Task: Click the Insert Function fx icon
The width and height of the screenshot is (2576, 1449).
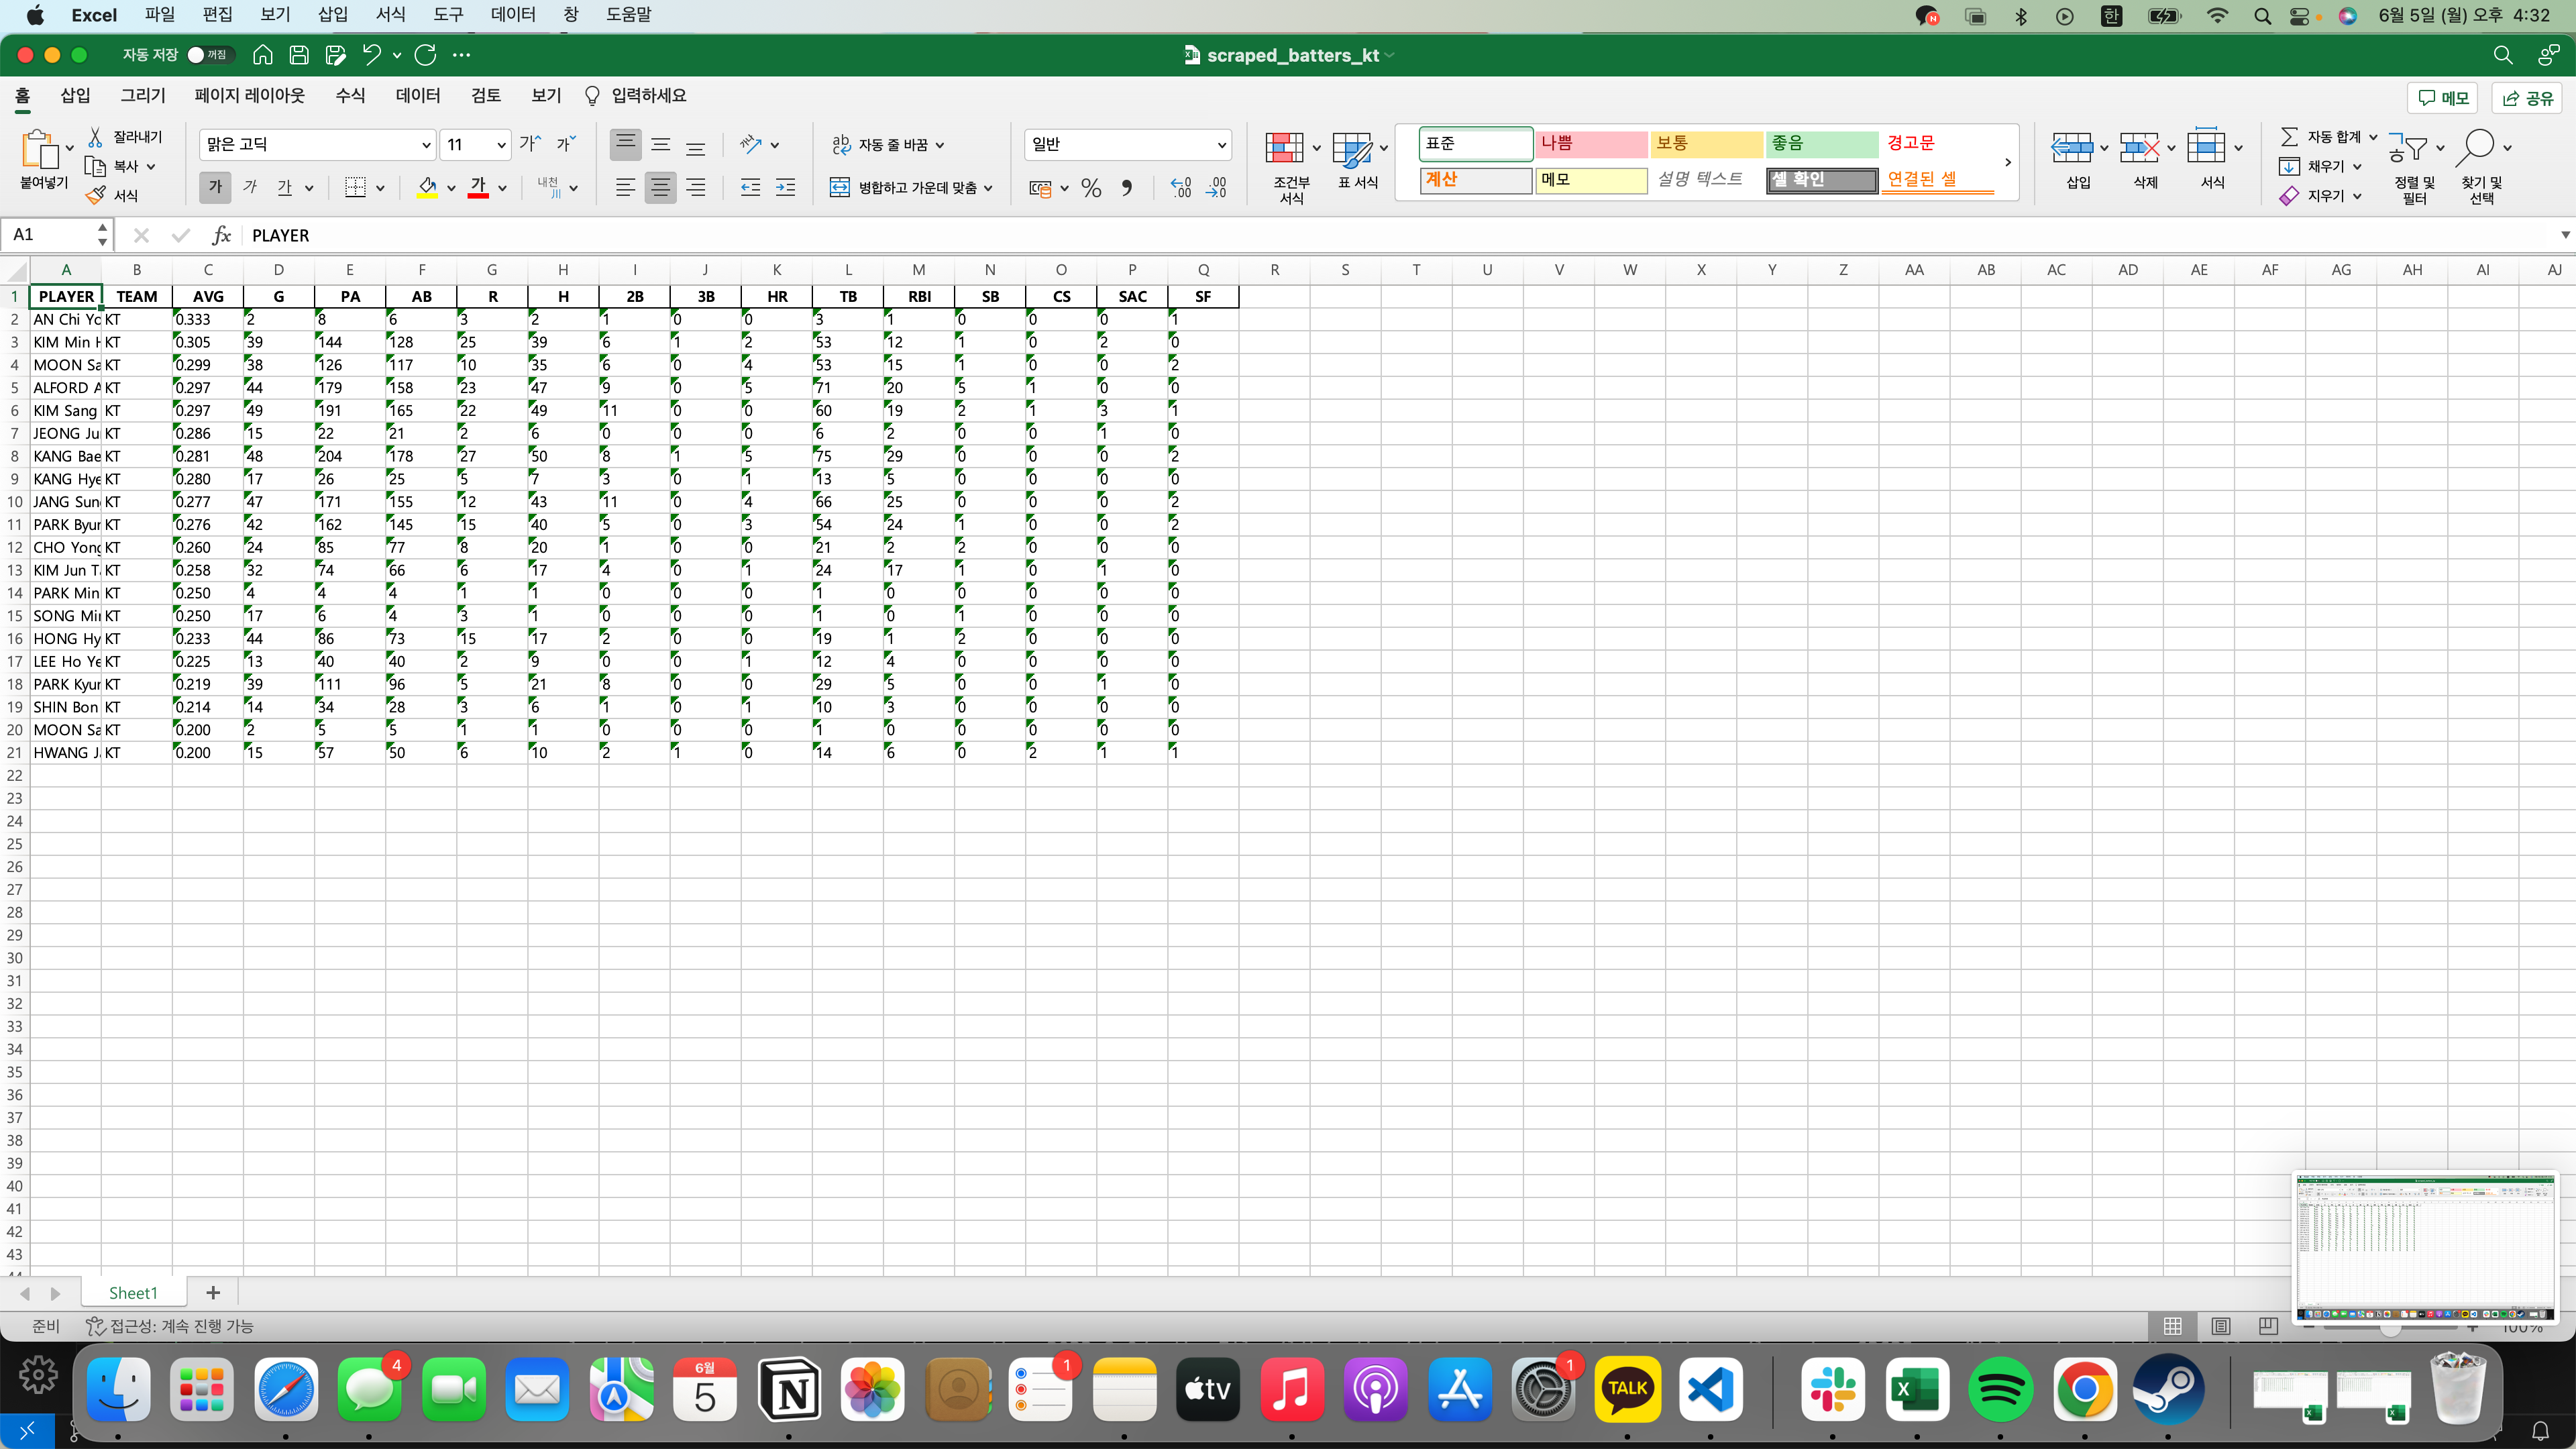Action: click(221, 235)
